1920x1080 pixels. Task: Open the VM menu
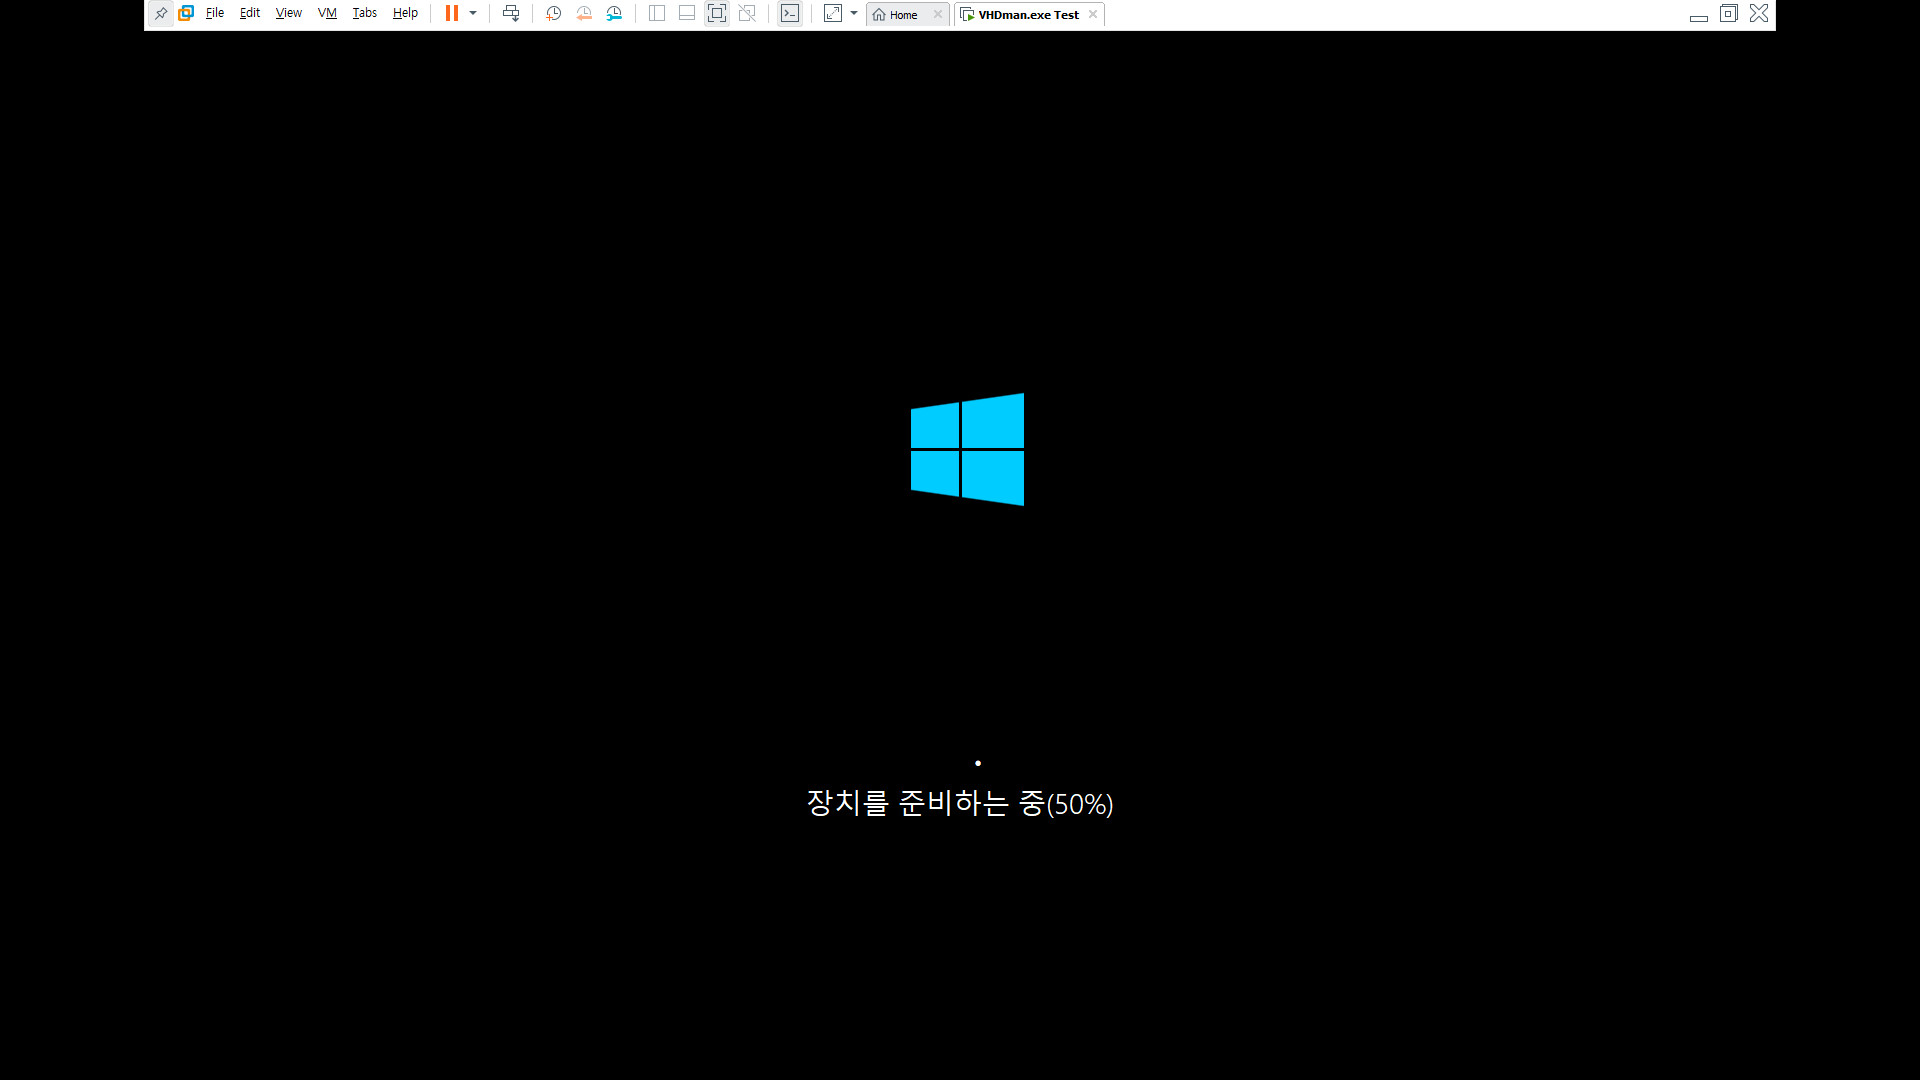[x=327, y=14]
